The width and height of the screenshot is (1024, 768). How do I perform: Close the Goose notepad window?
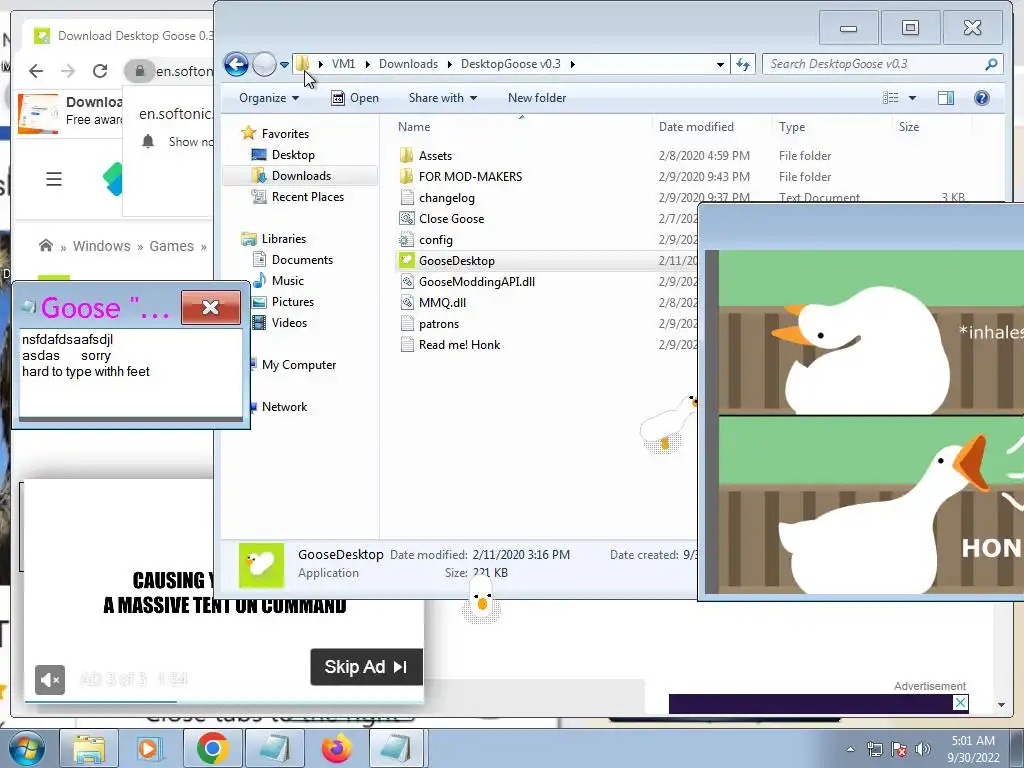[x=210, y=308]
